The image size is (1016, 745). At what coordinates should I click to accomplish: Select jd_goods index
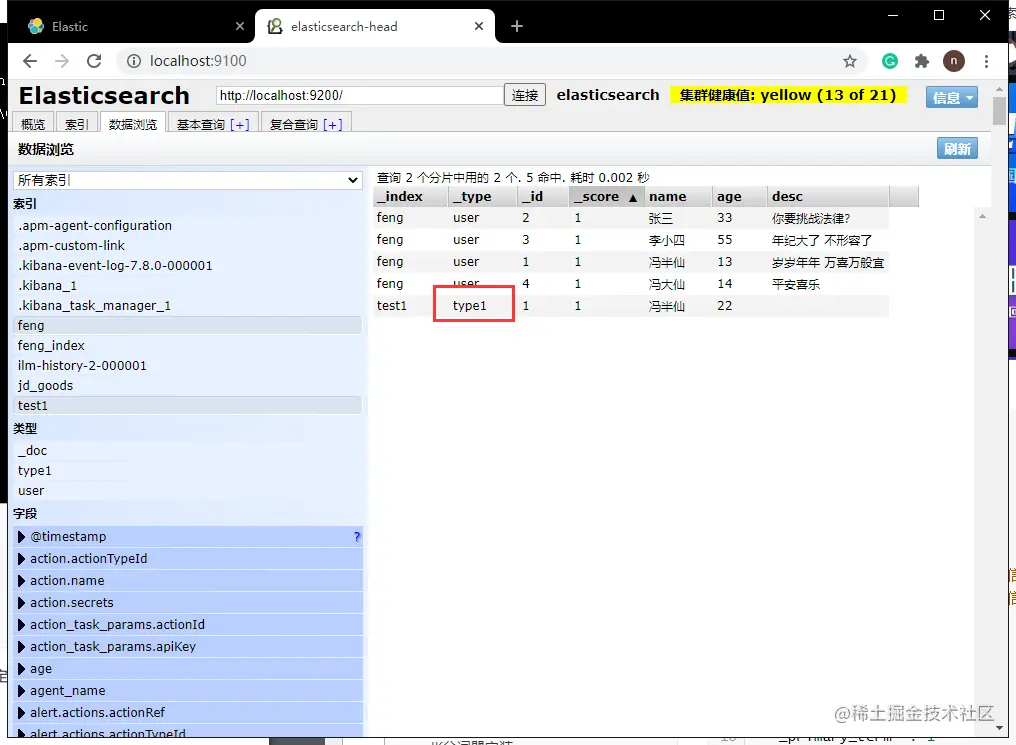click(x=187, y=385)
